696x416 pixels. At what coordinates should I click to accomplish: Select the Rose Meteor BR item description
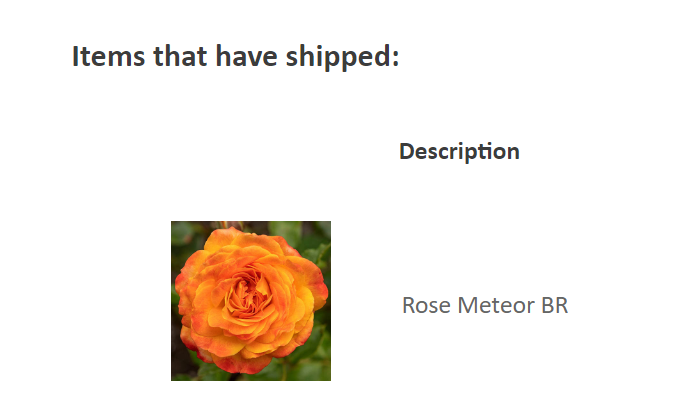point(485,305)
